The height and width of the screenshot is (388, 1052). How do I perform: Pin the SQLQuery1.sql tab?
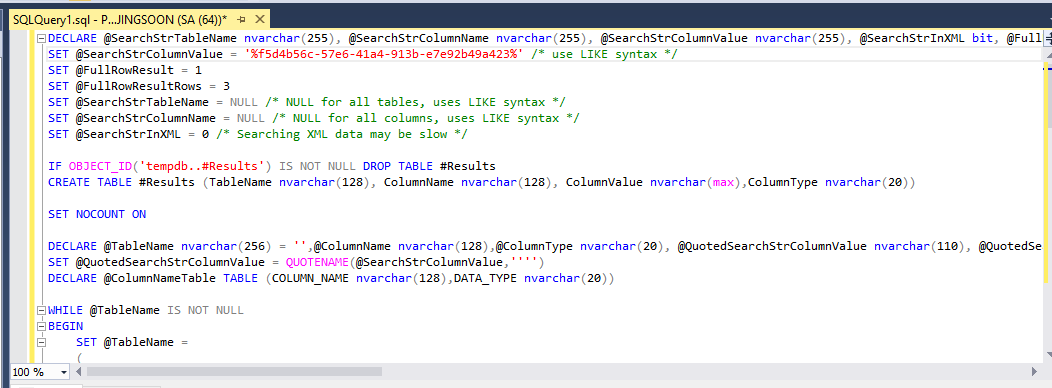pos(242,19)
